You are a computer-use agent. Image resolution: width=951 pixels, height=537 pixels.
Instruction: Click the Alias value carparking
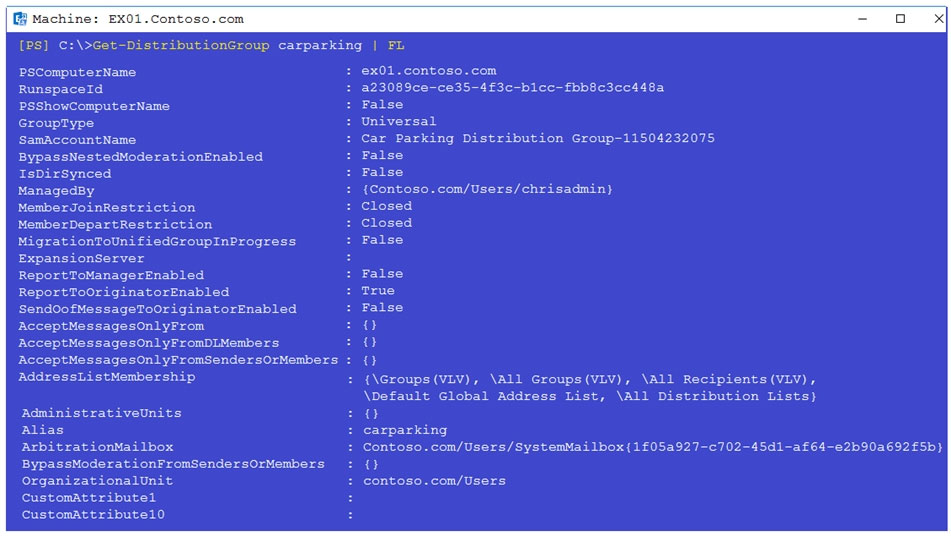coord(405,430)
